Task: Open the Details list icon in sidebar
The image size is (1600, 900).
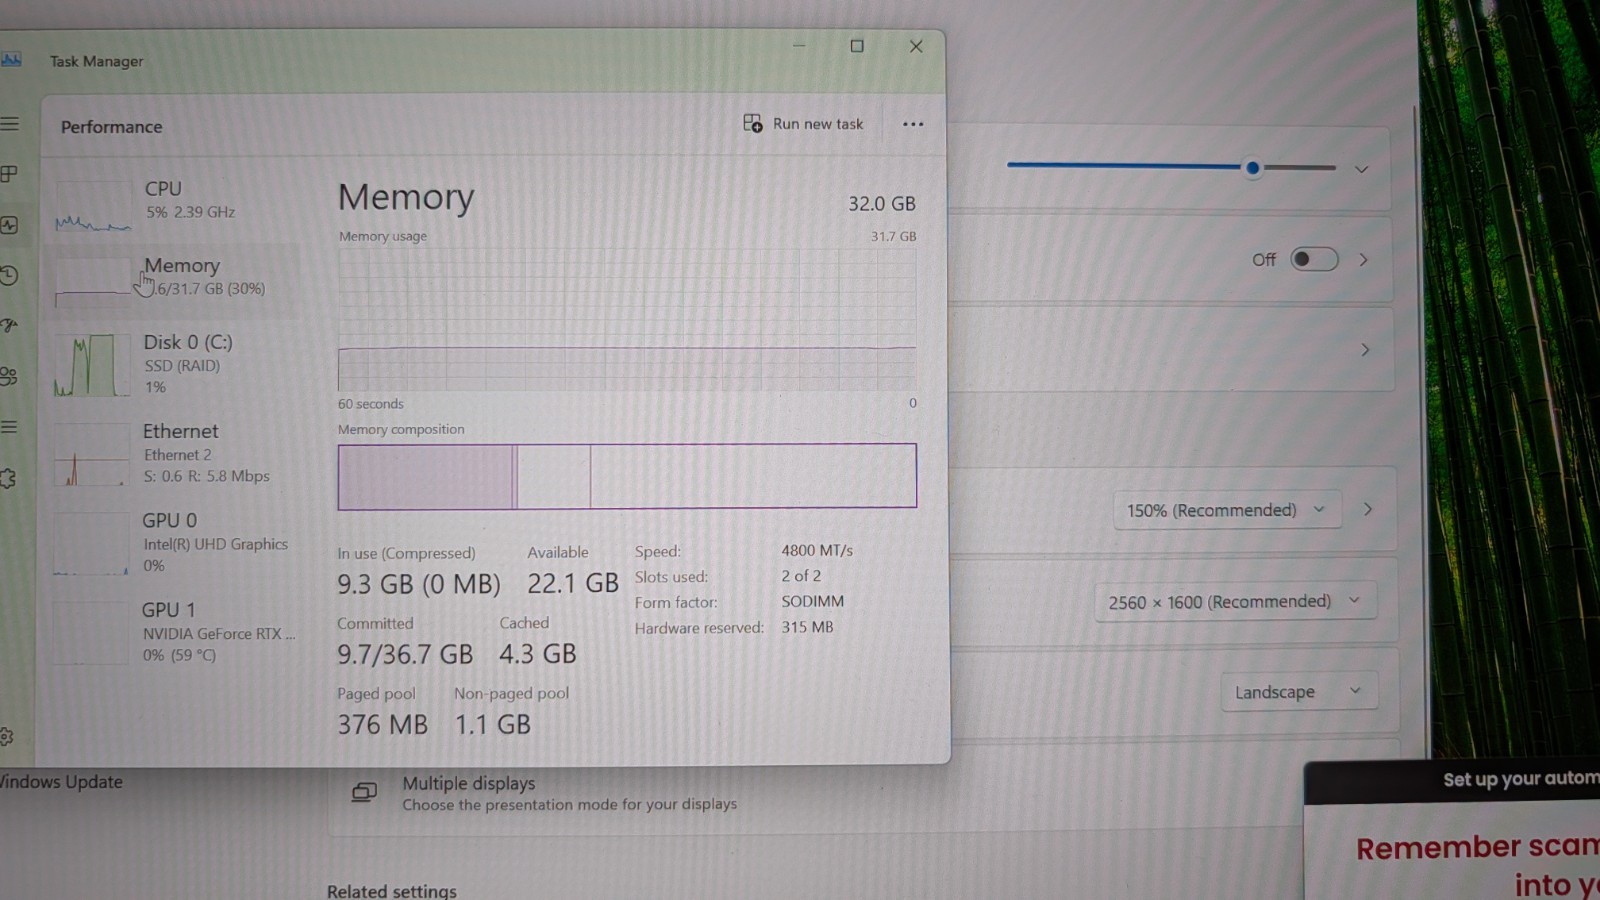Action: pyautogui.click(x=9, y=427)
